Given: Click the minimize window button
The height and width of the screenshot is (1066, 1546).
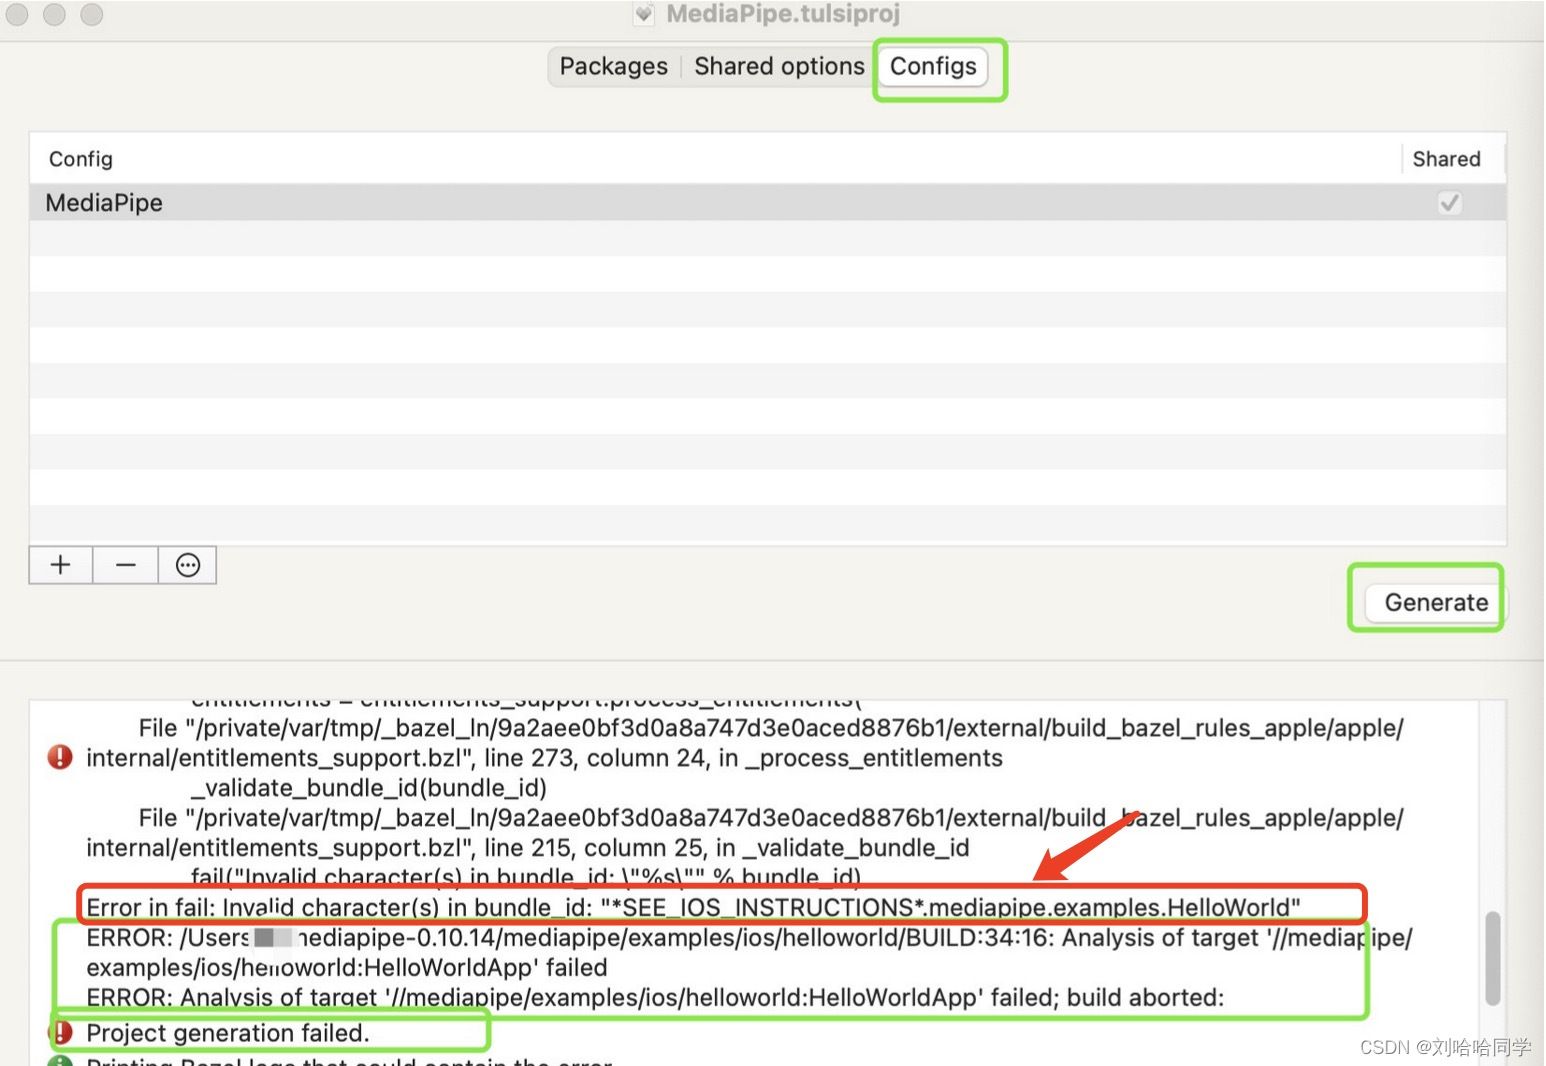Looking at the screenshot, I should click(x=54, y=14).
